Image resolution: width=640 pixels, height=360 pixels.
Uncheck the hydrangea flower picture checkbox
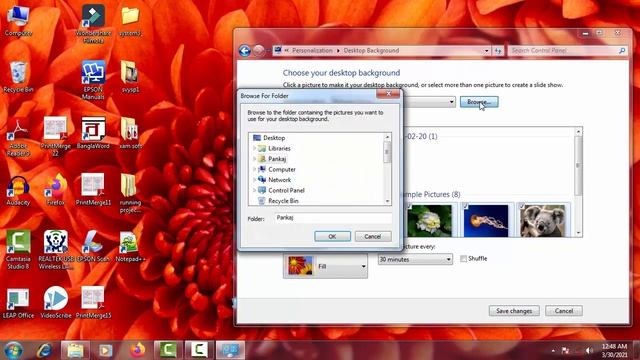point(409,207)
